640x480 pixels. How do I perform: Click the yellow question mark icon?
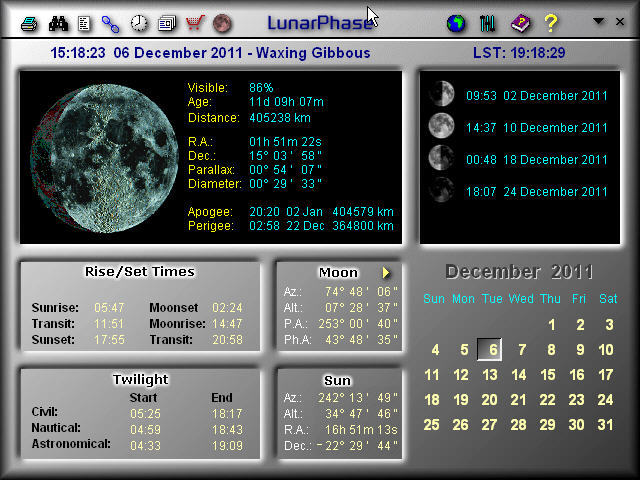pos(550,22)
